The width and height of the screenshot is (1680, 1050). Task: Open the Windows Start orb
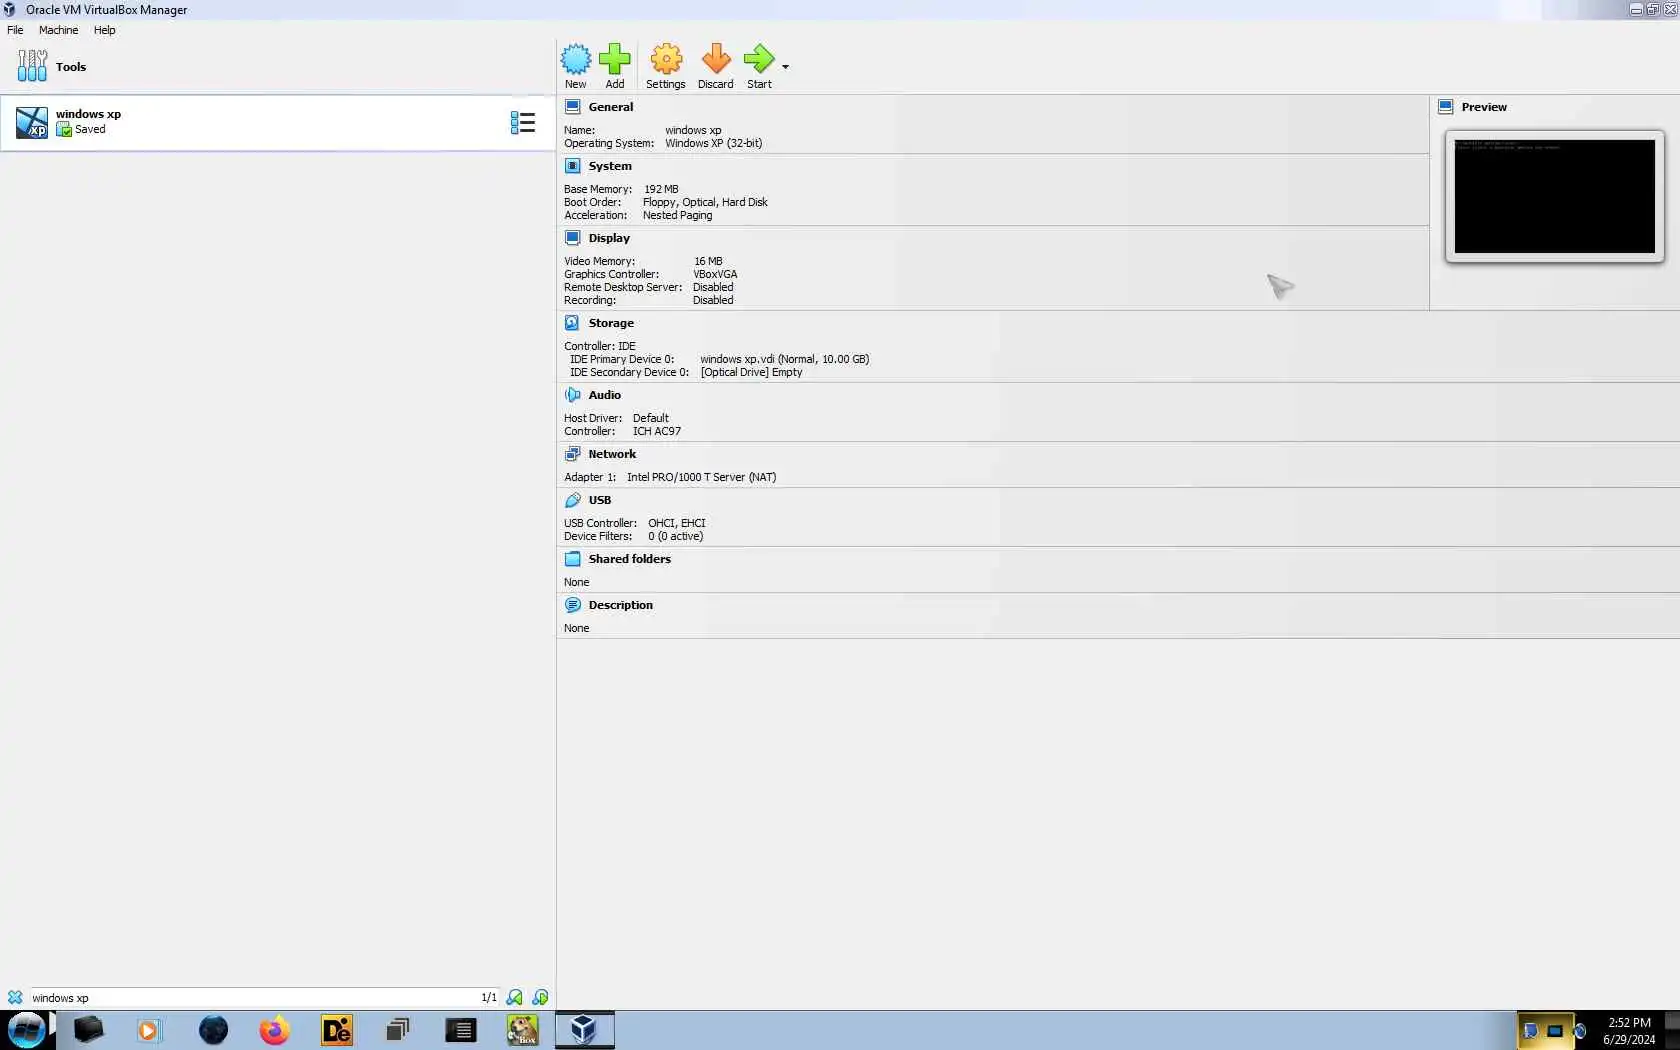click(x=27, y=1030)
